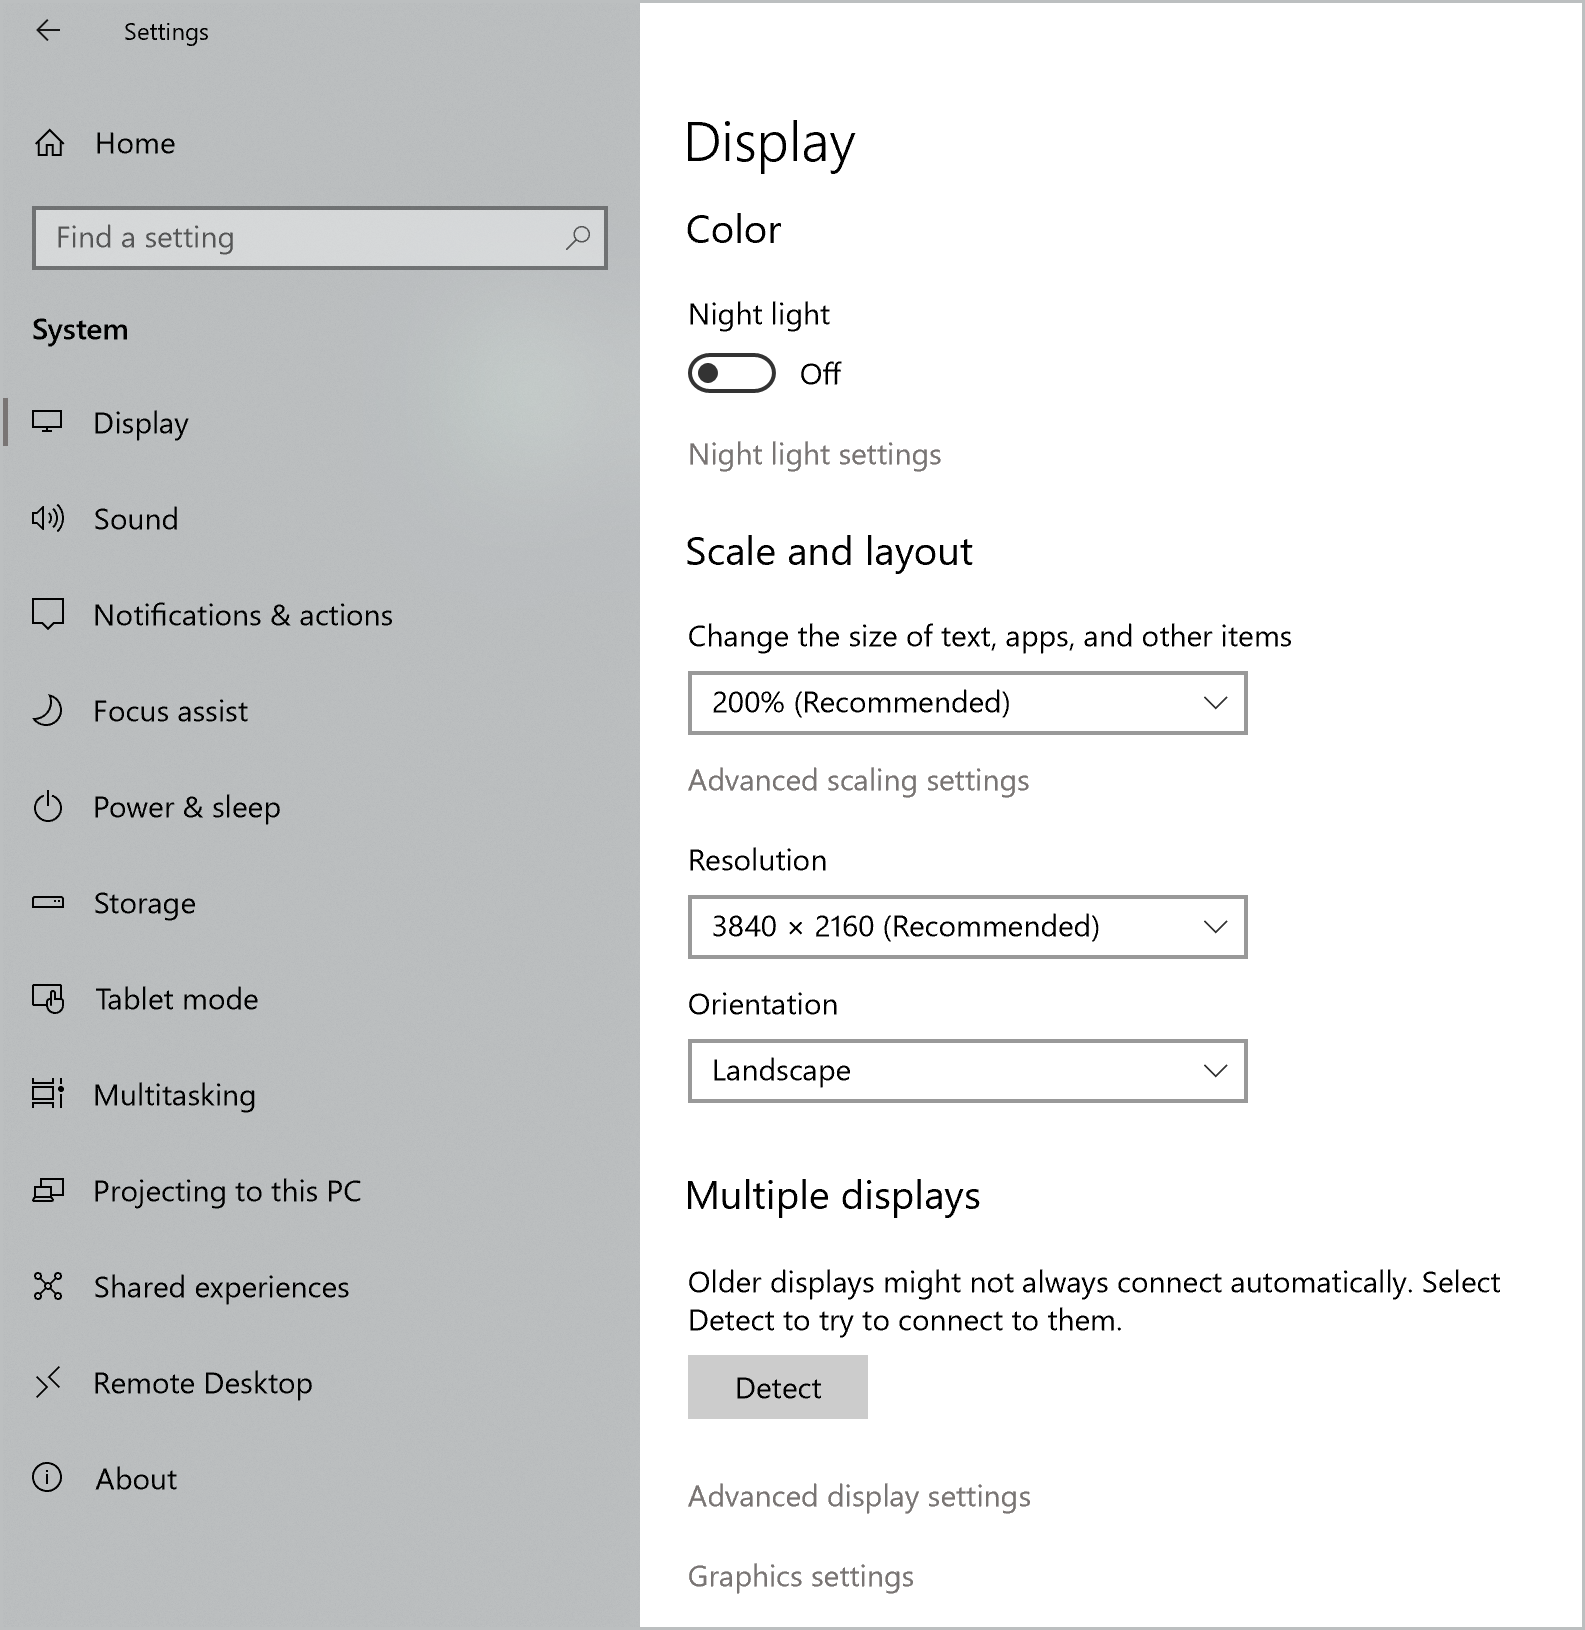Turn on the Night light toggle
1585x1630 pixels.
(731, 373)
